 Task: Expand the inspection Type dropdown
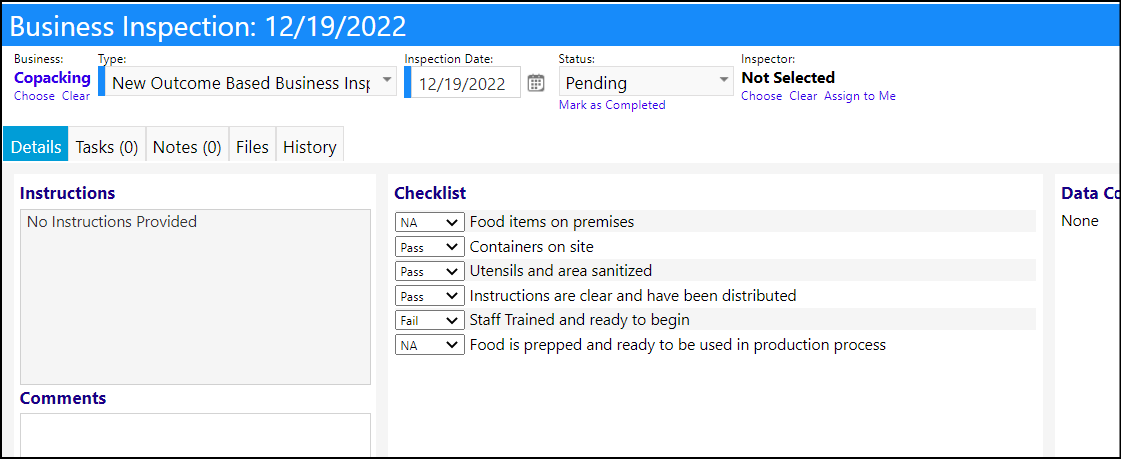(247, 82)
